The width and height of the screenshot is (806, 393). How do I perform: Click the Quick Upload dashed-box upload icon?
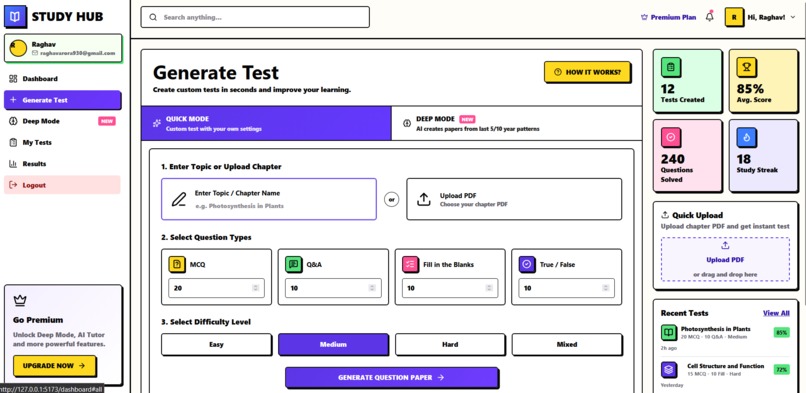pos(725,246)
